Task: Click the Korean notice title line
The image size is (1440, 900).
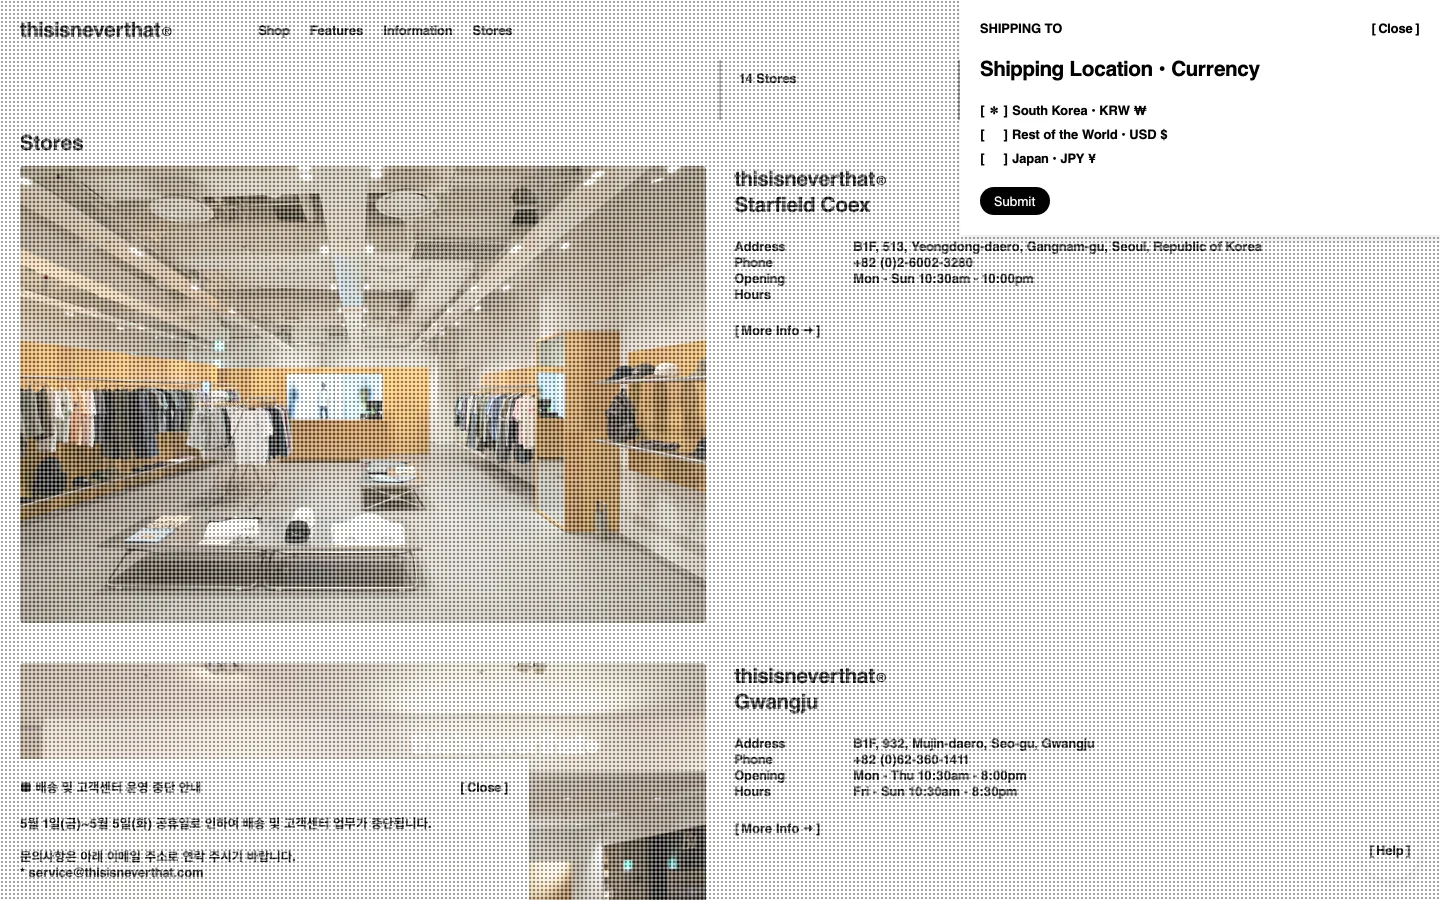Action: [111, 788]
